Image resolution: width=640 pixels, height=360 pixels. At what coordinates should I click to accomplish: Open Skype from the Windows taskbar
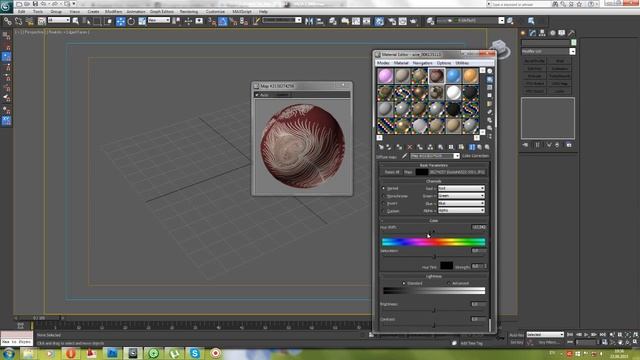pos(195,353)
